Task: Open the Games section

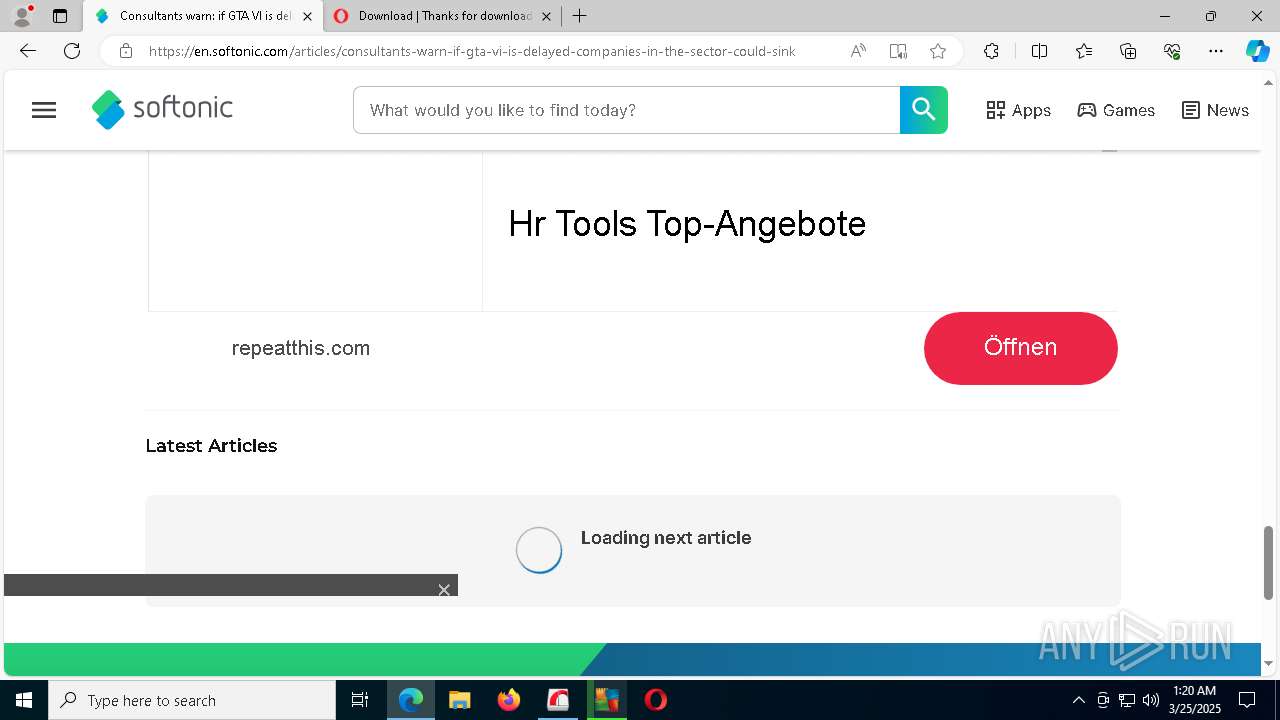Action: (x=1116, y=110)
